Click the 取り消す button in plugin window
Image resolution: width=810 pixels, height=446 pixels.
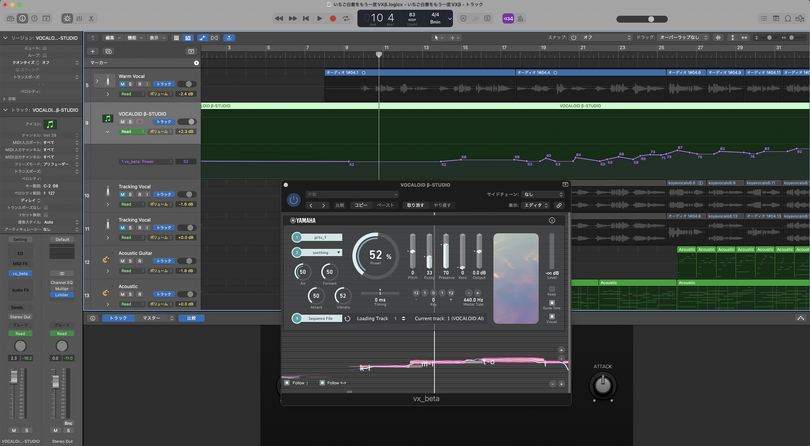click(415, 205)
